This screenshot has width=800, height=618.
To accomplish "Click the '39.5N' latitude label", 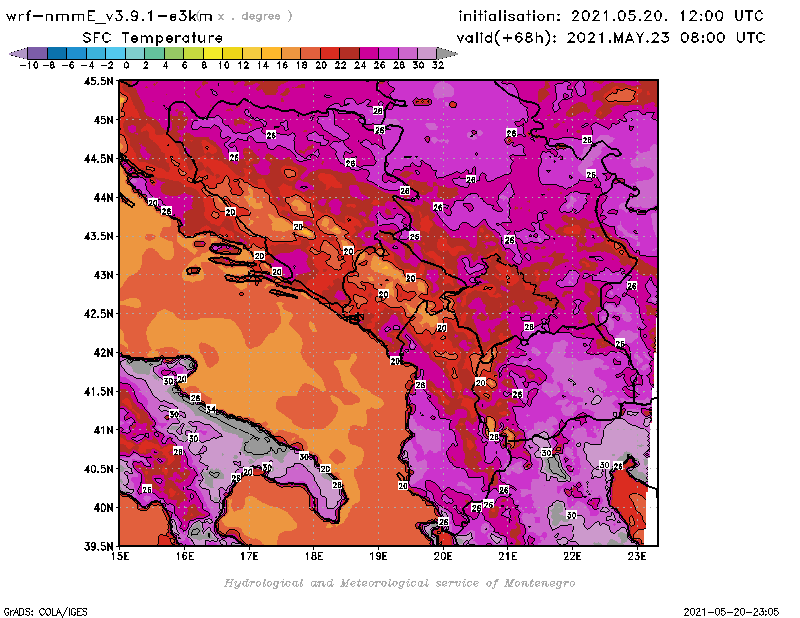I will coord(98,547).
